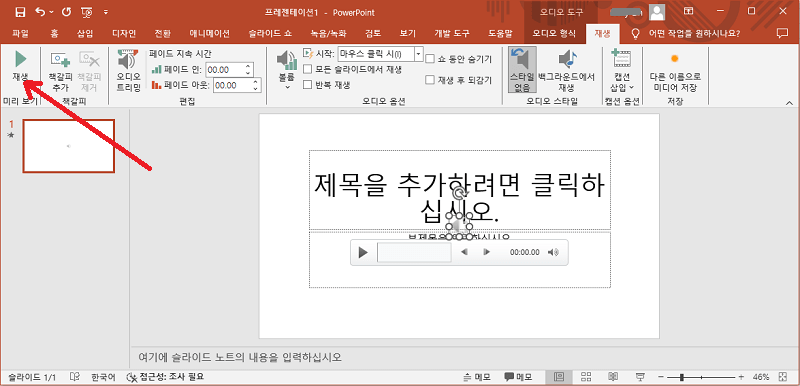Click the rotation handle of audio object
800x386 pixels.
click(460, 193)
